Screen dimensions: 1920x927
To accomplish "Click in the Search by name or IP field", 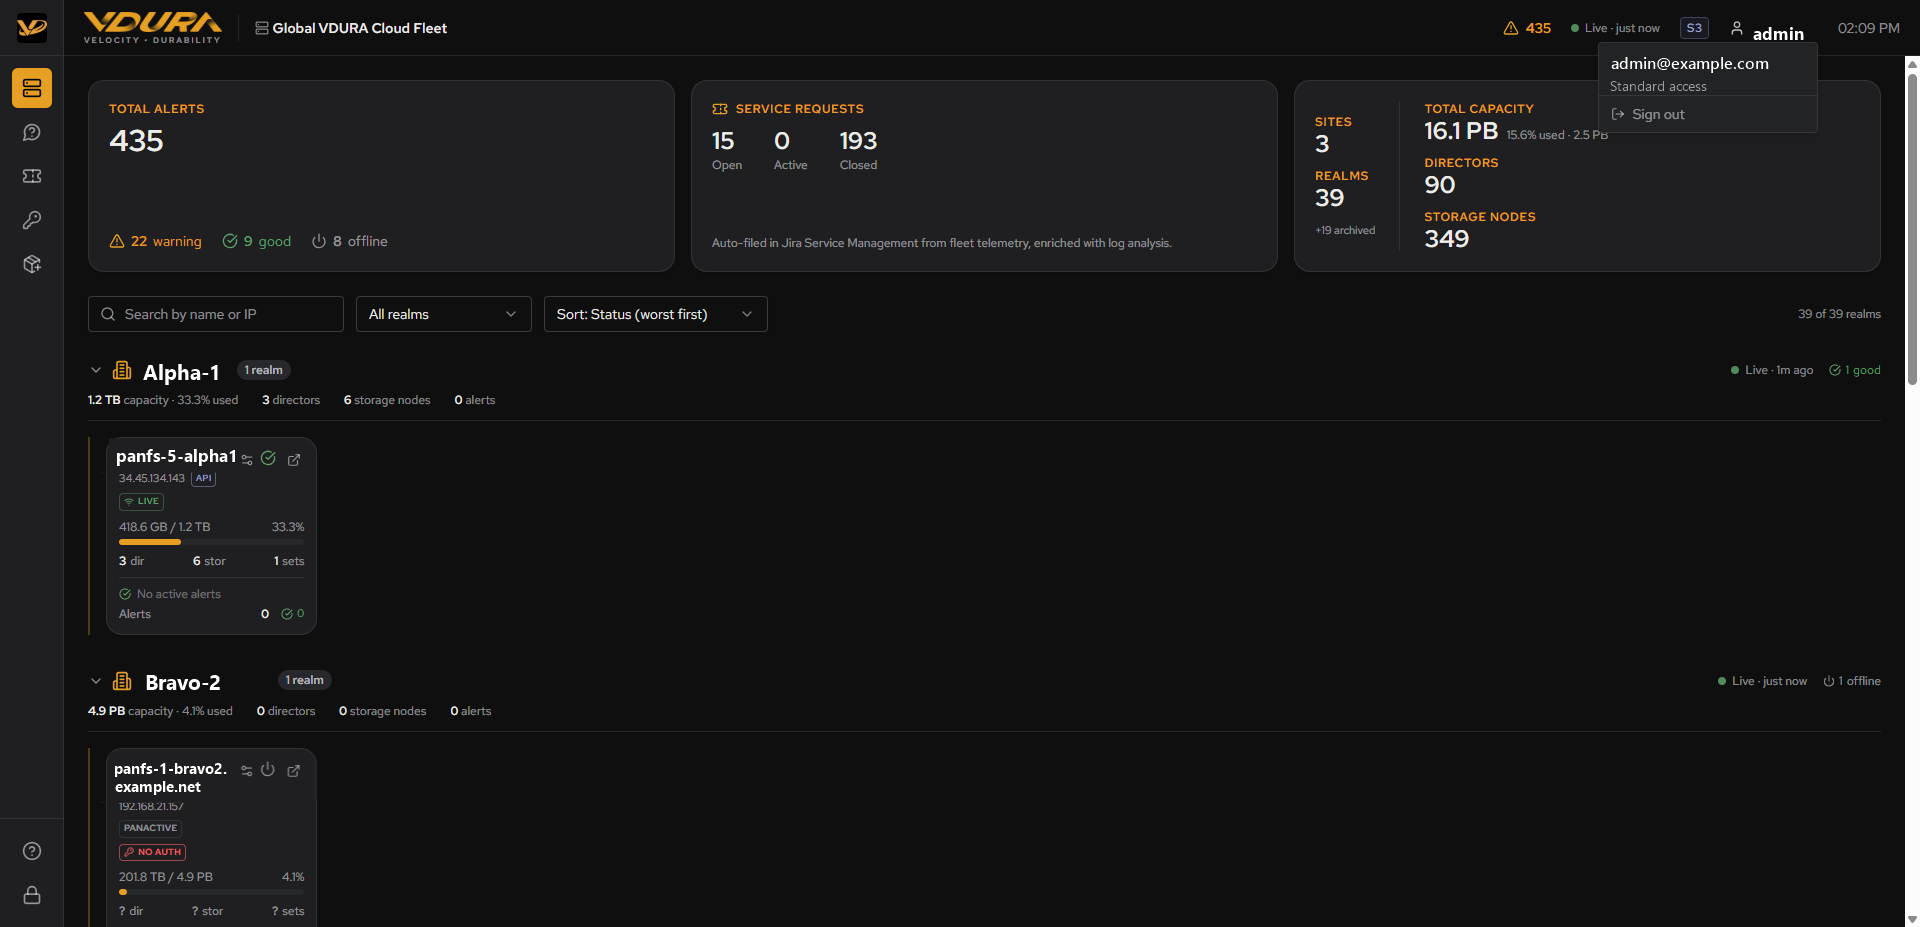I will pyautogui.click(x=216, y=314).
